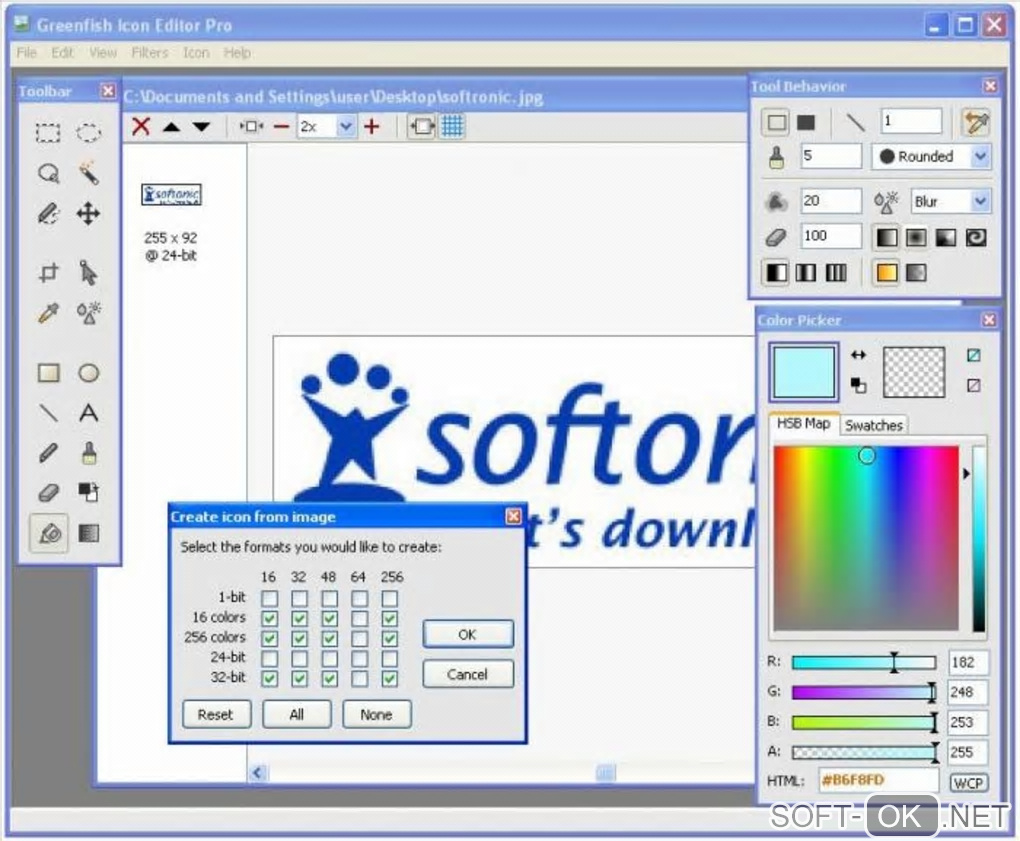Choose the ellipse shape tool
The width and height of the screenshot is (1020, 841).
pyautogui.click(x=88, y=373)
